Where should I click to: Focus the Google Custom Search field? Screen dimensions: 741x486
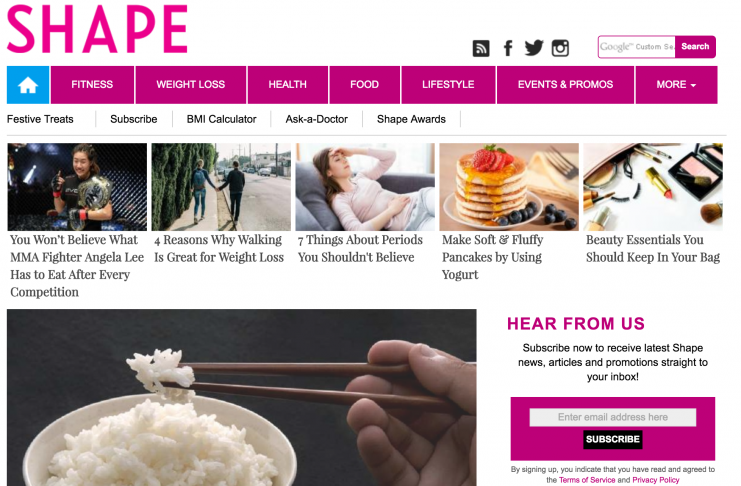coord(637,47)
